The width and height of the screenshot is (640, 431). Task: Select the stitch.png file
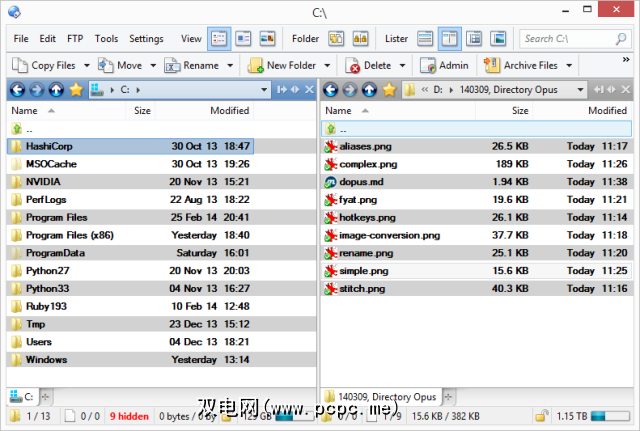477,289
